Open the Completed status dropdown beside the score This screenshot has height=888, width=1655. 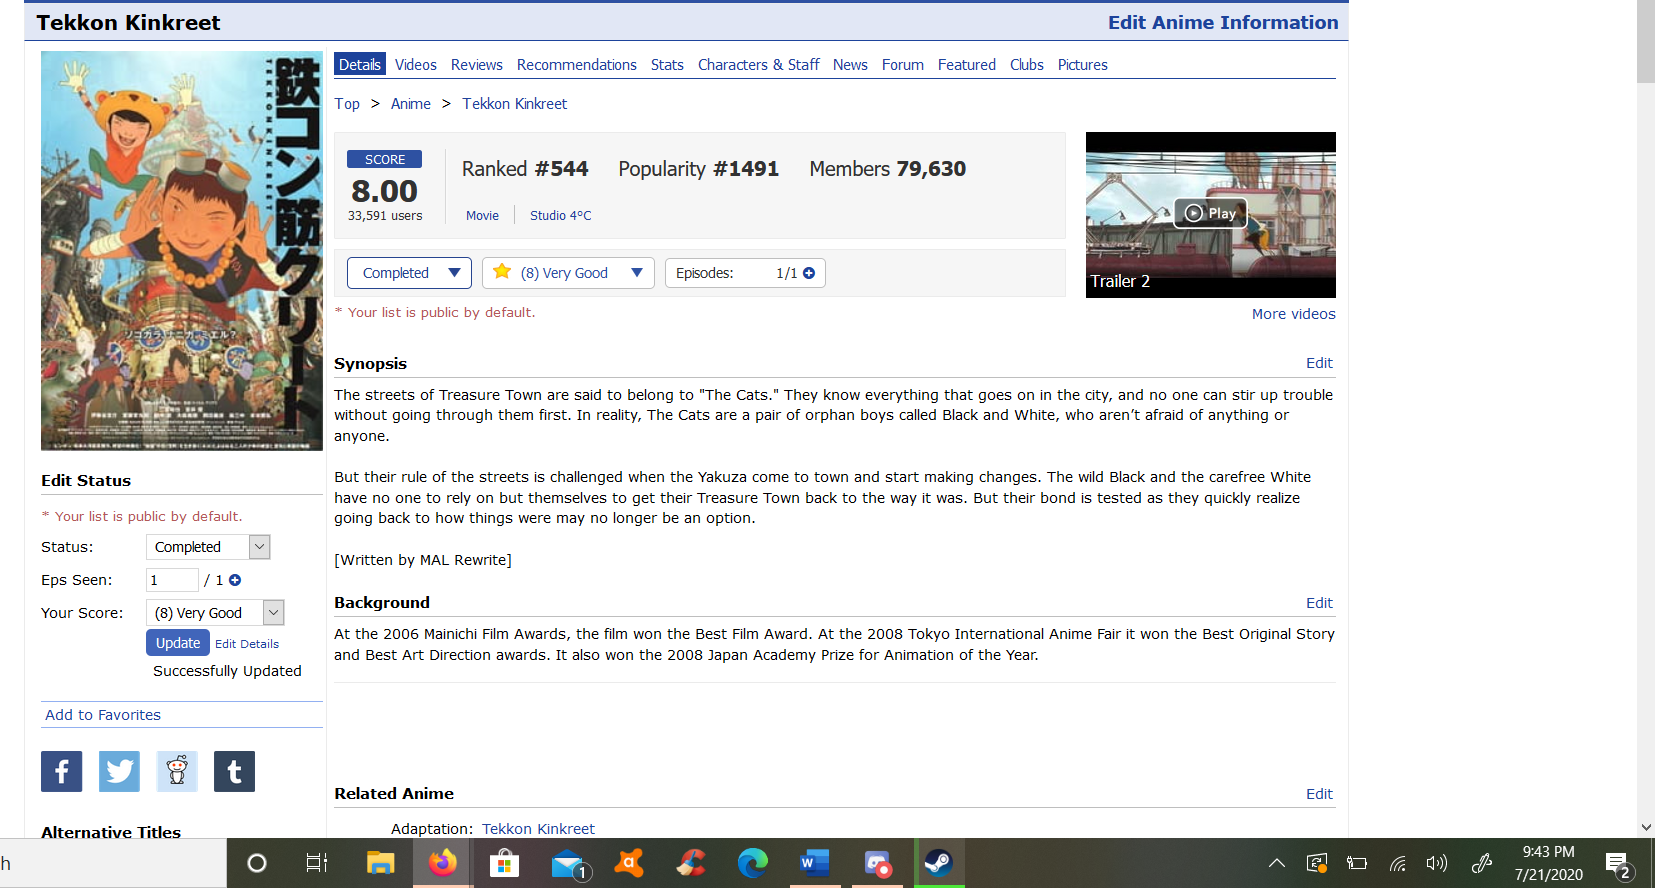click(x=409, y=273)
